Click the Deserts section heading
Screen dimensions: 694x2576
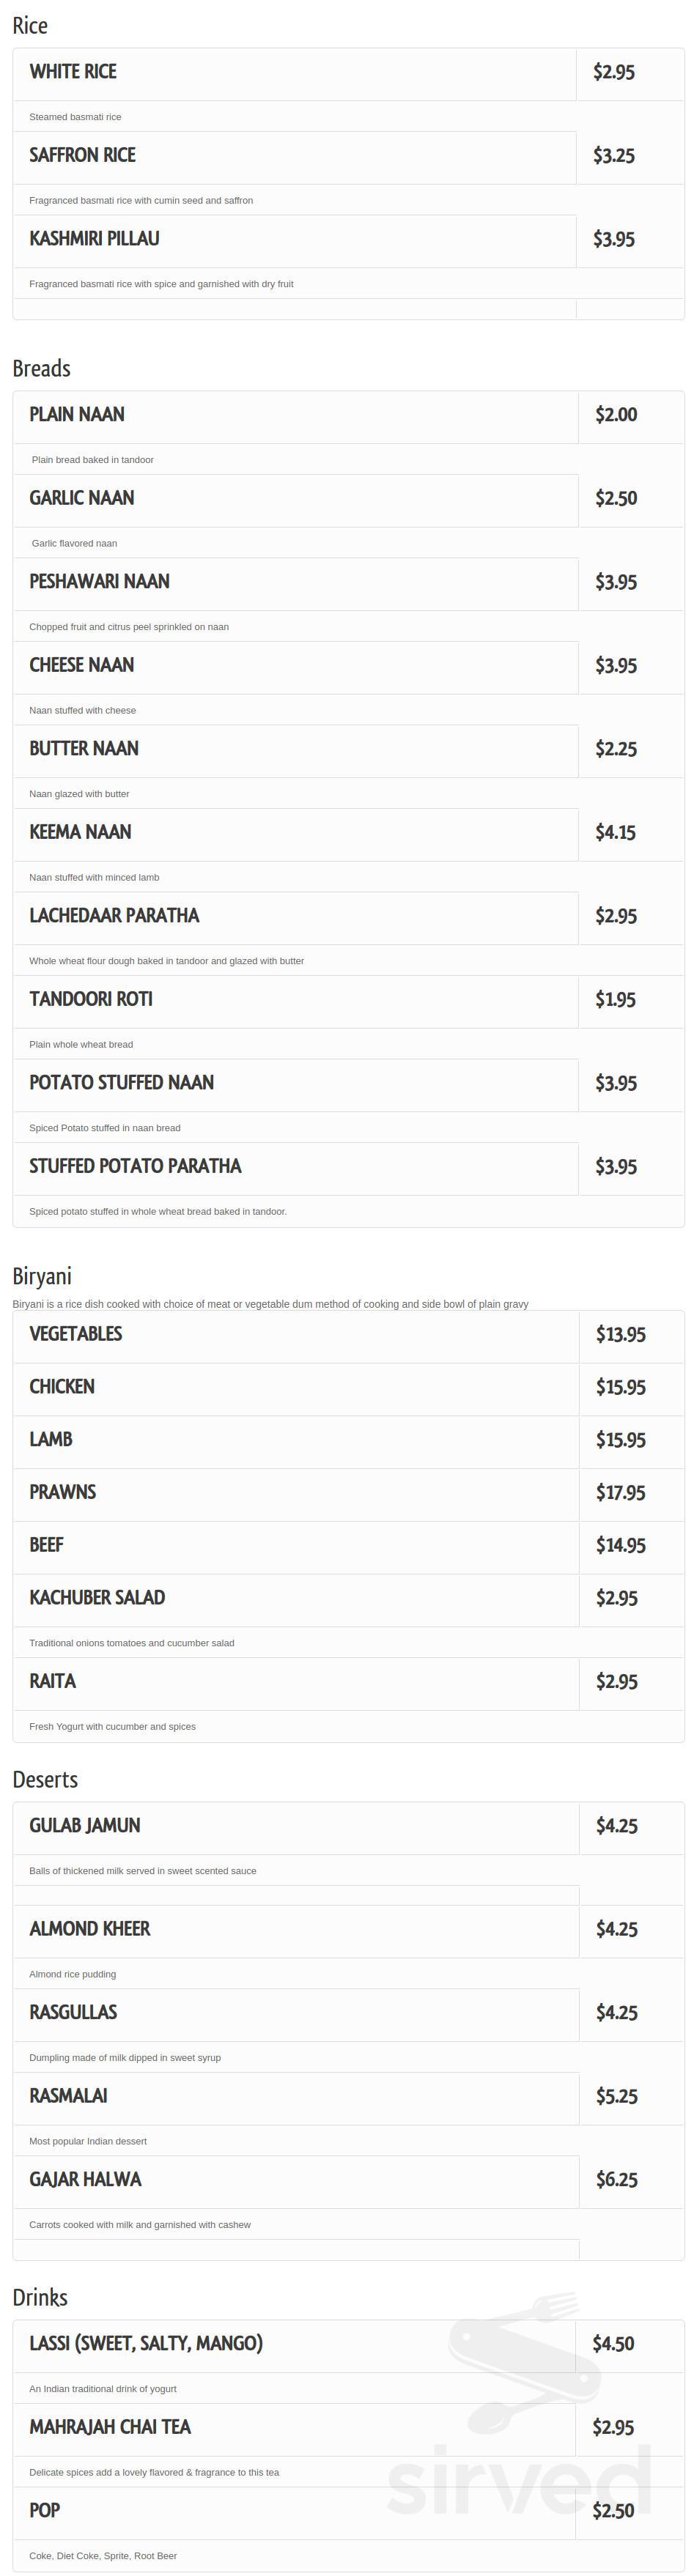tap(45, 1779)
